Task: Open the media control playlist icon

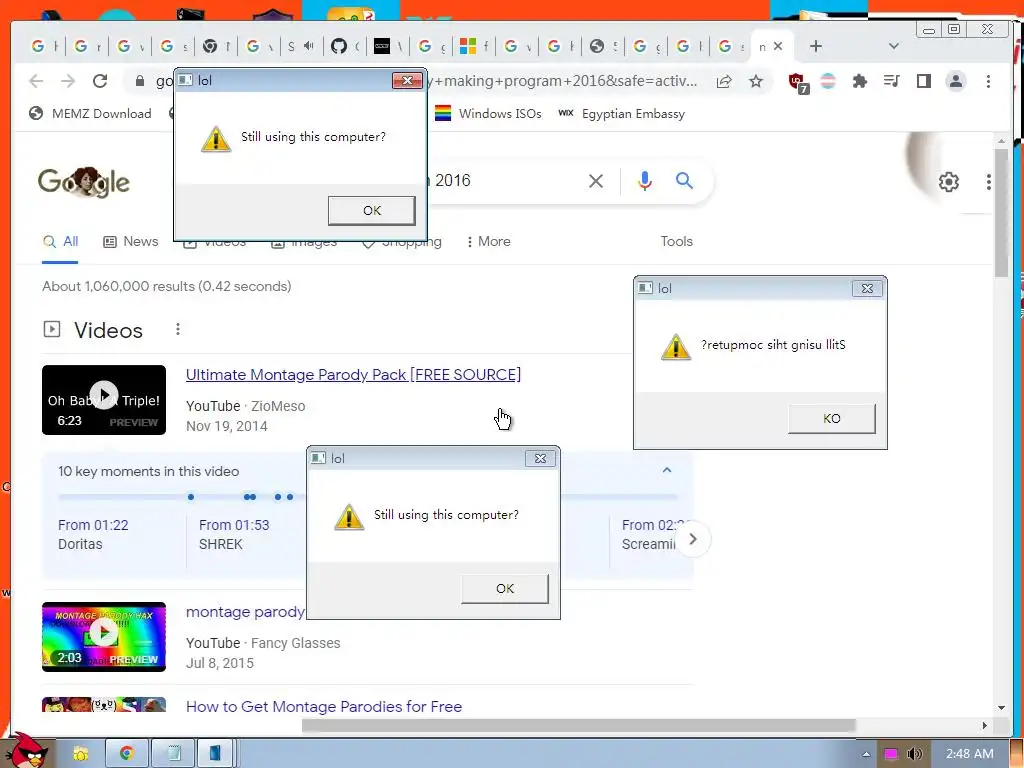Action: pos(891,81)
